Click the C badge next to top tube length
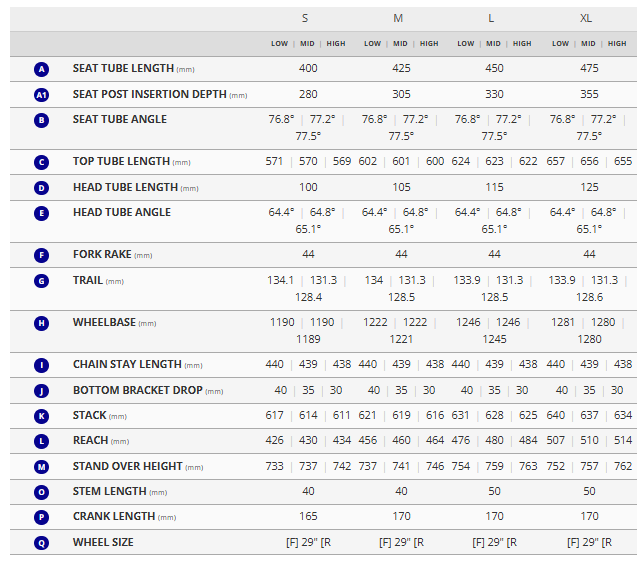 point(41,162)
